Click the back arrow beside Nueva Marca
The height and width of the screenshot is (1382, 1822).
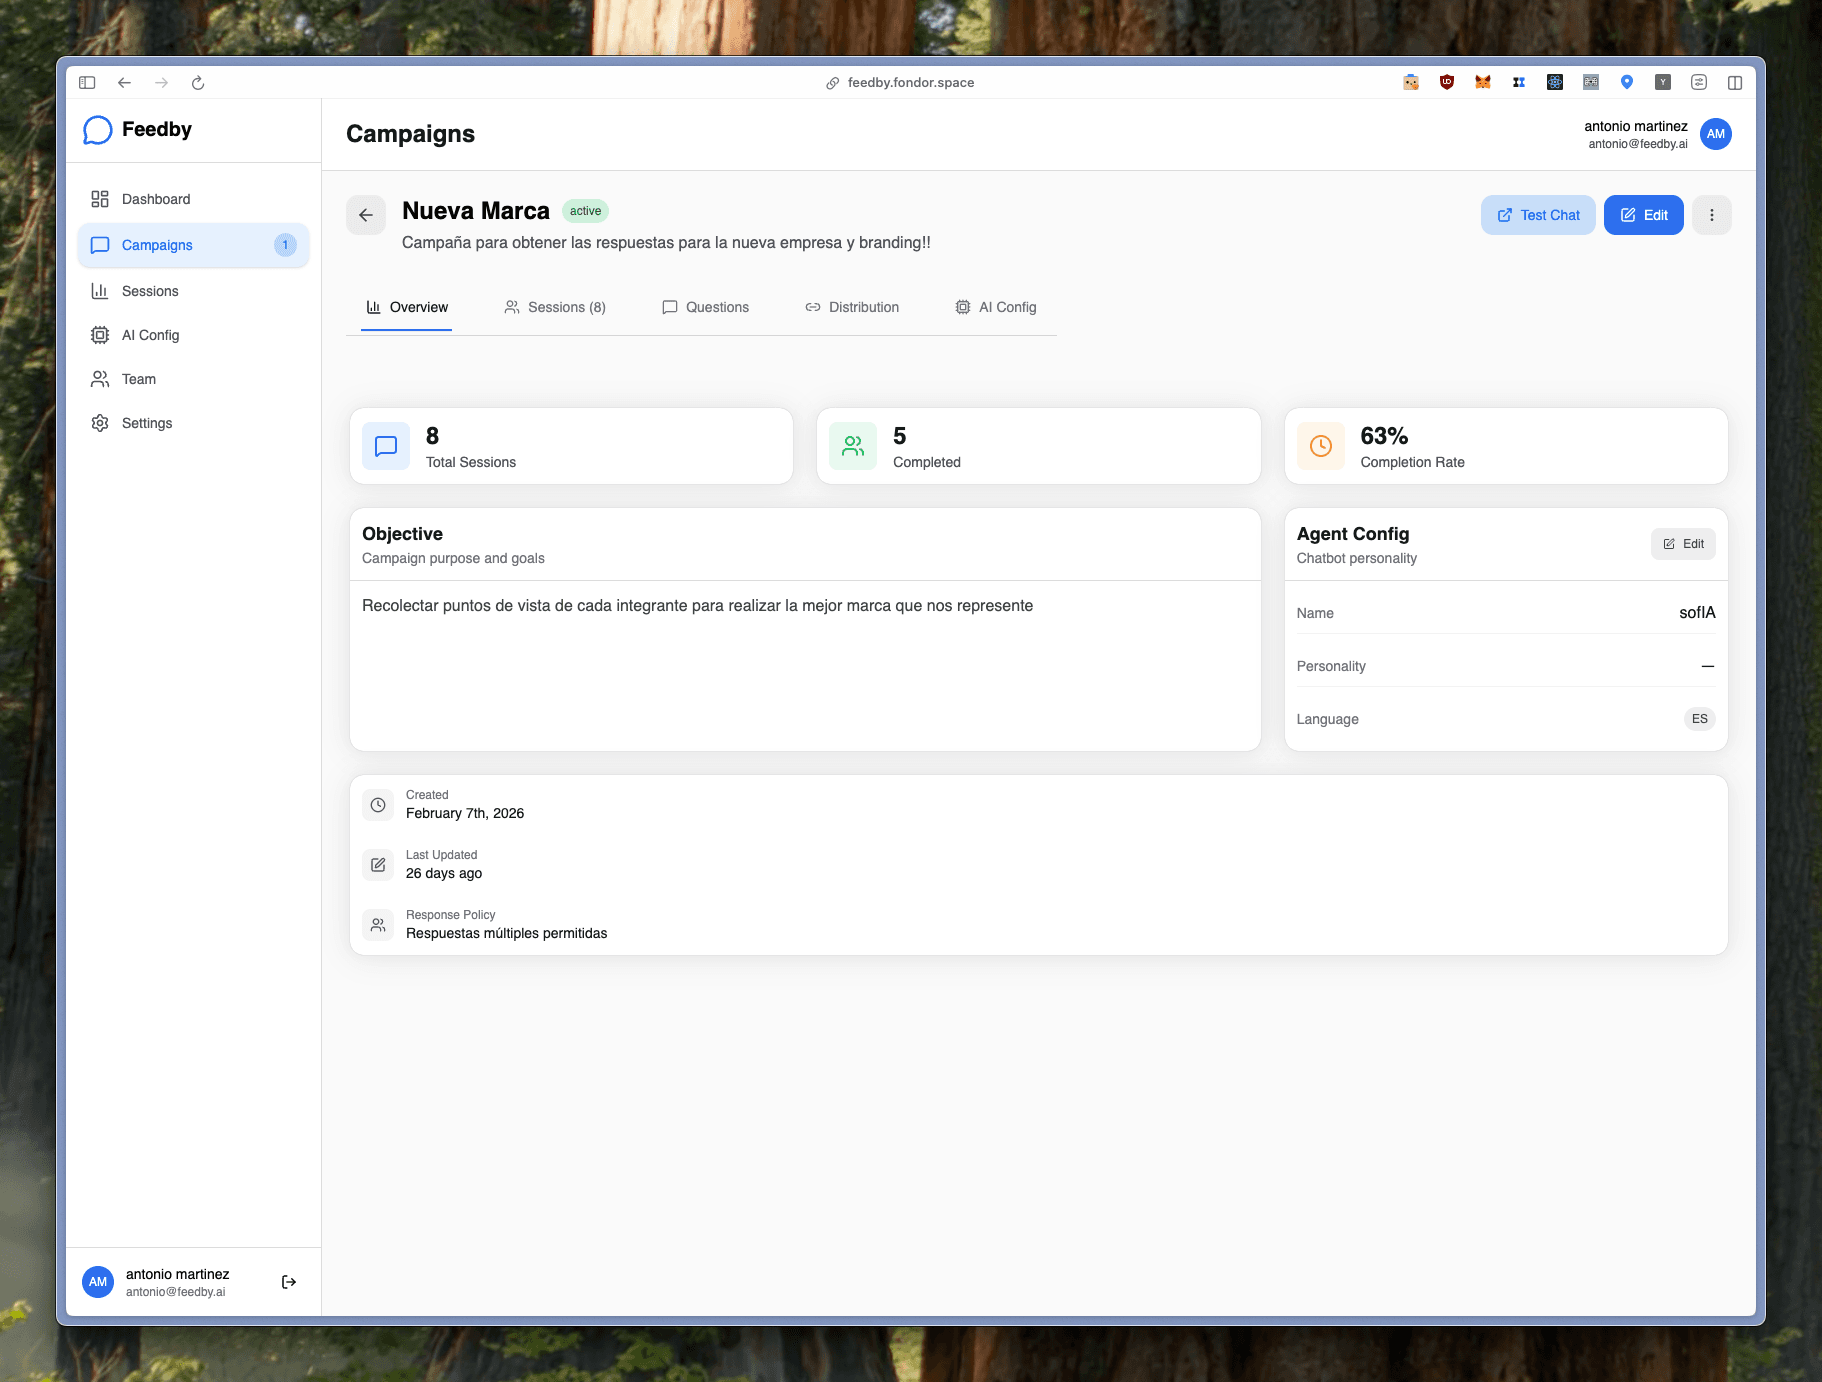[366, 214]
